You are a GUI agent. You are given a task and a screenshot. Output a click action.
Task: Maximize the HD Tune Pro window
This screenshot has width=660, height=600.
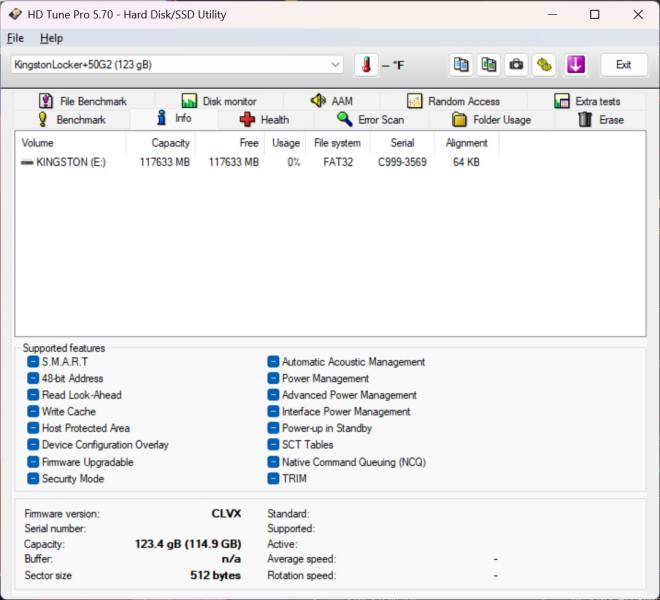tap(594, 15)
